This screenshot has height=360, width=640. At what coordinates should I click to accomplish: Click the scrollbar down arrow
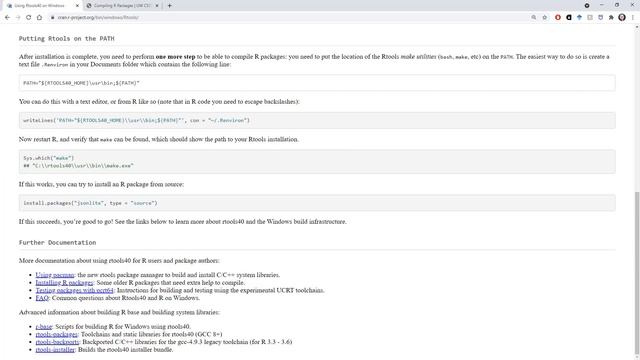point(637,357)
